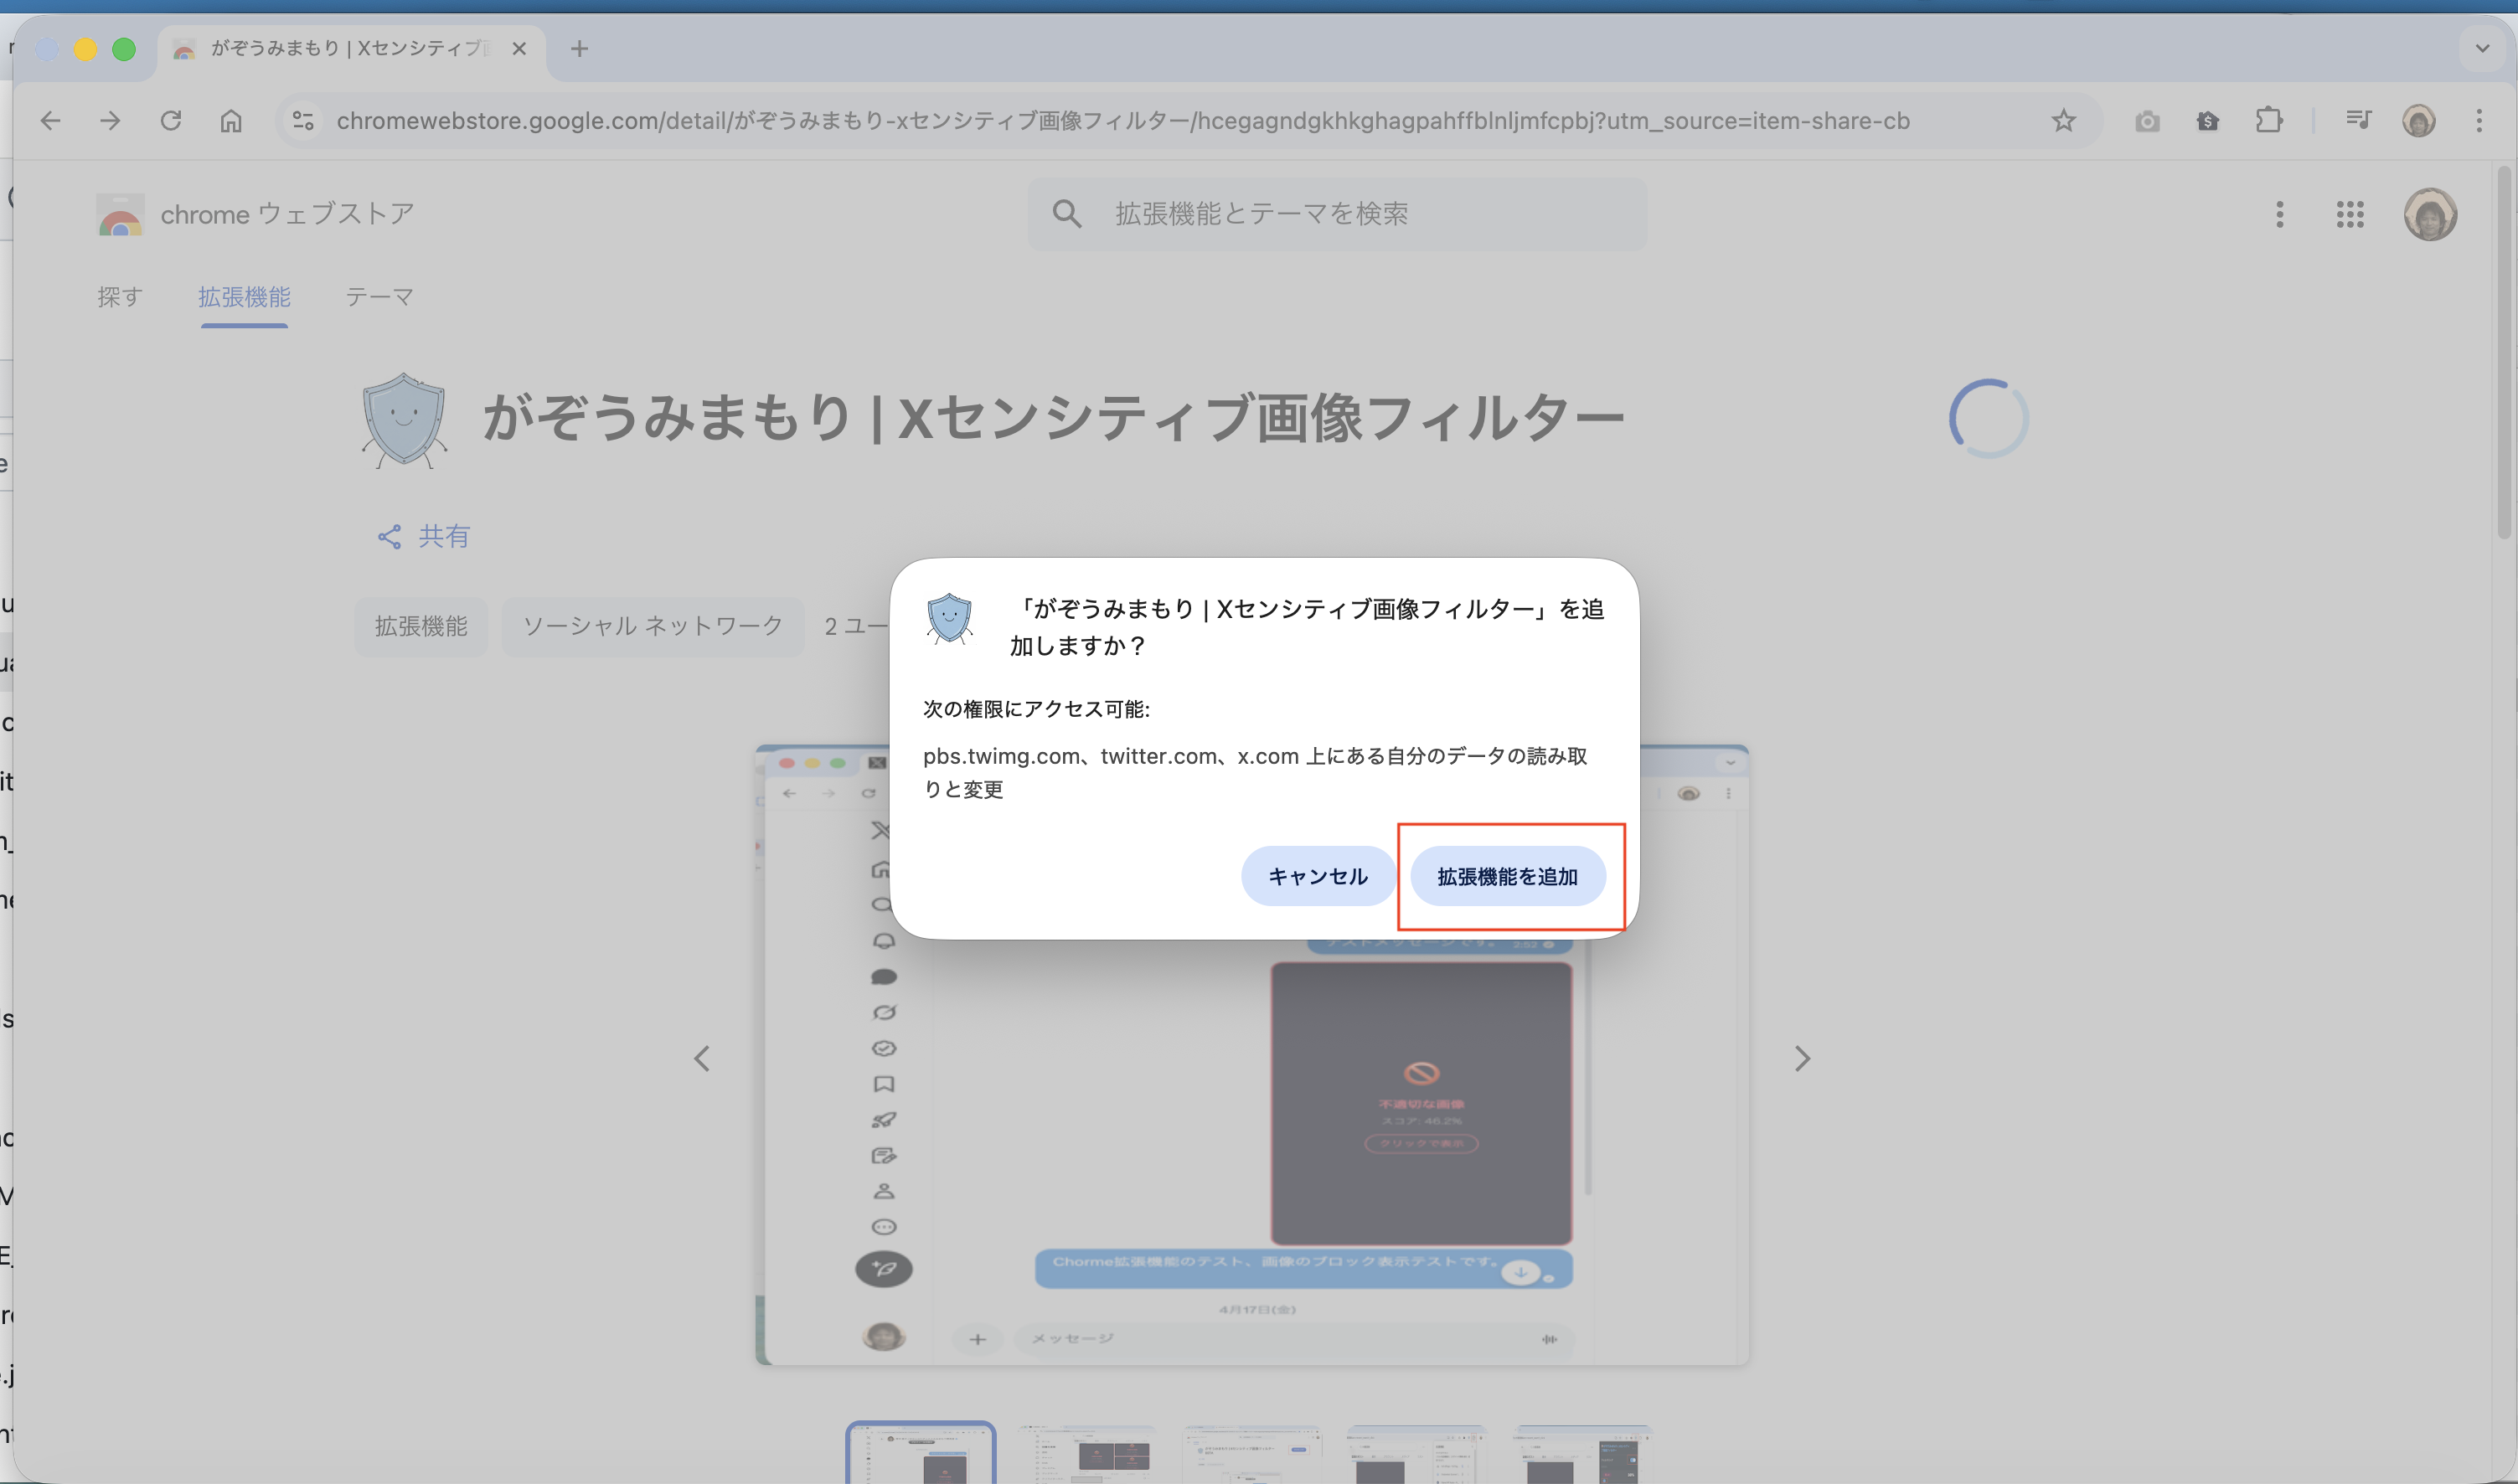
Task: Open the extensions puzzle icon
Action: point(2268,120)
